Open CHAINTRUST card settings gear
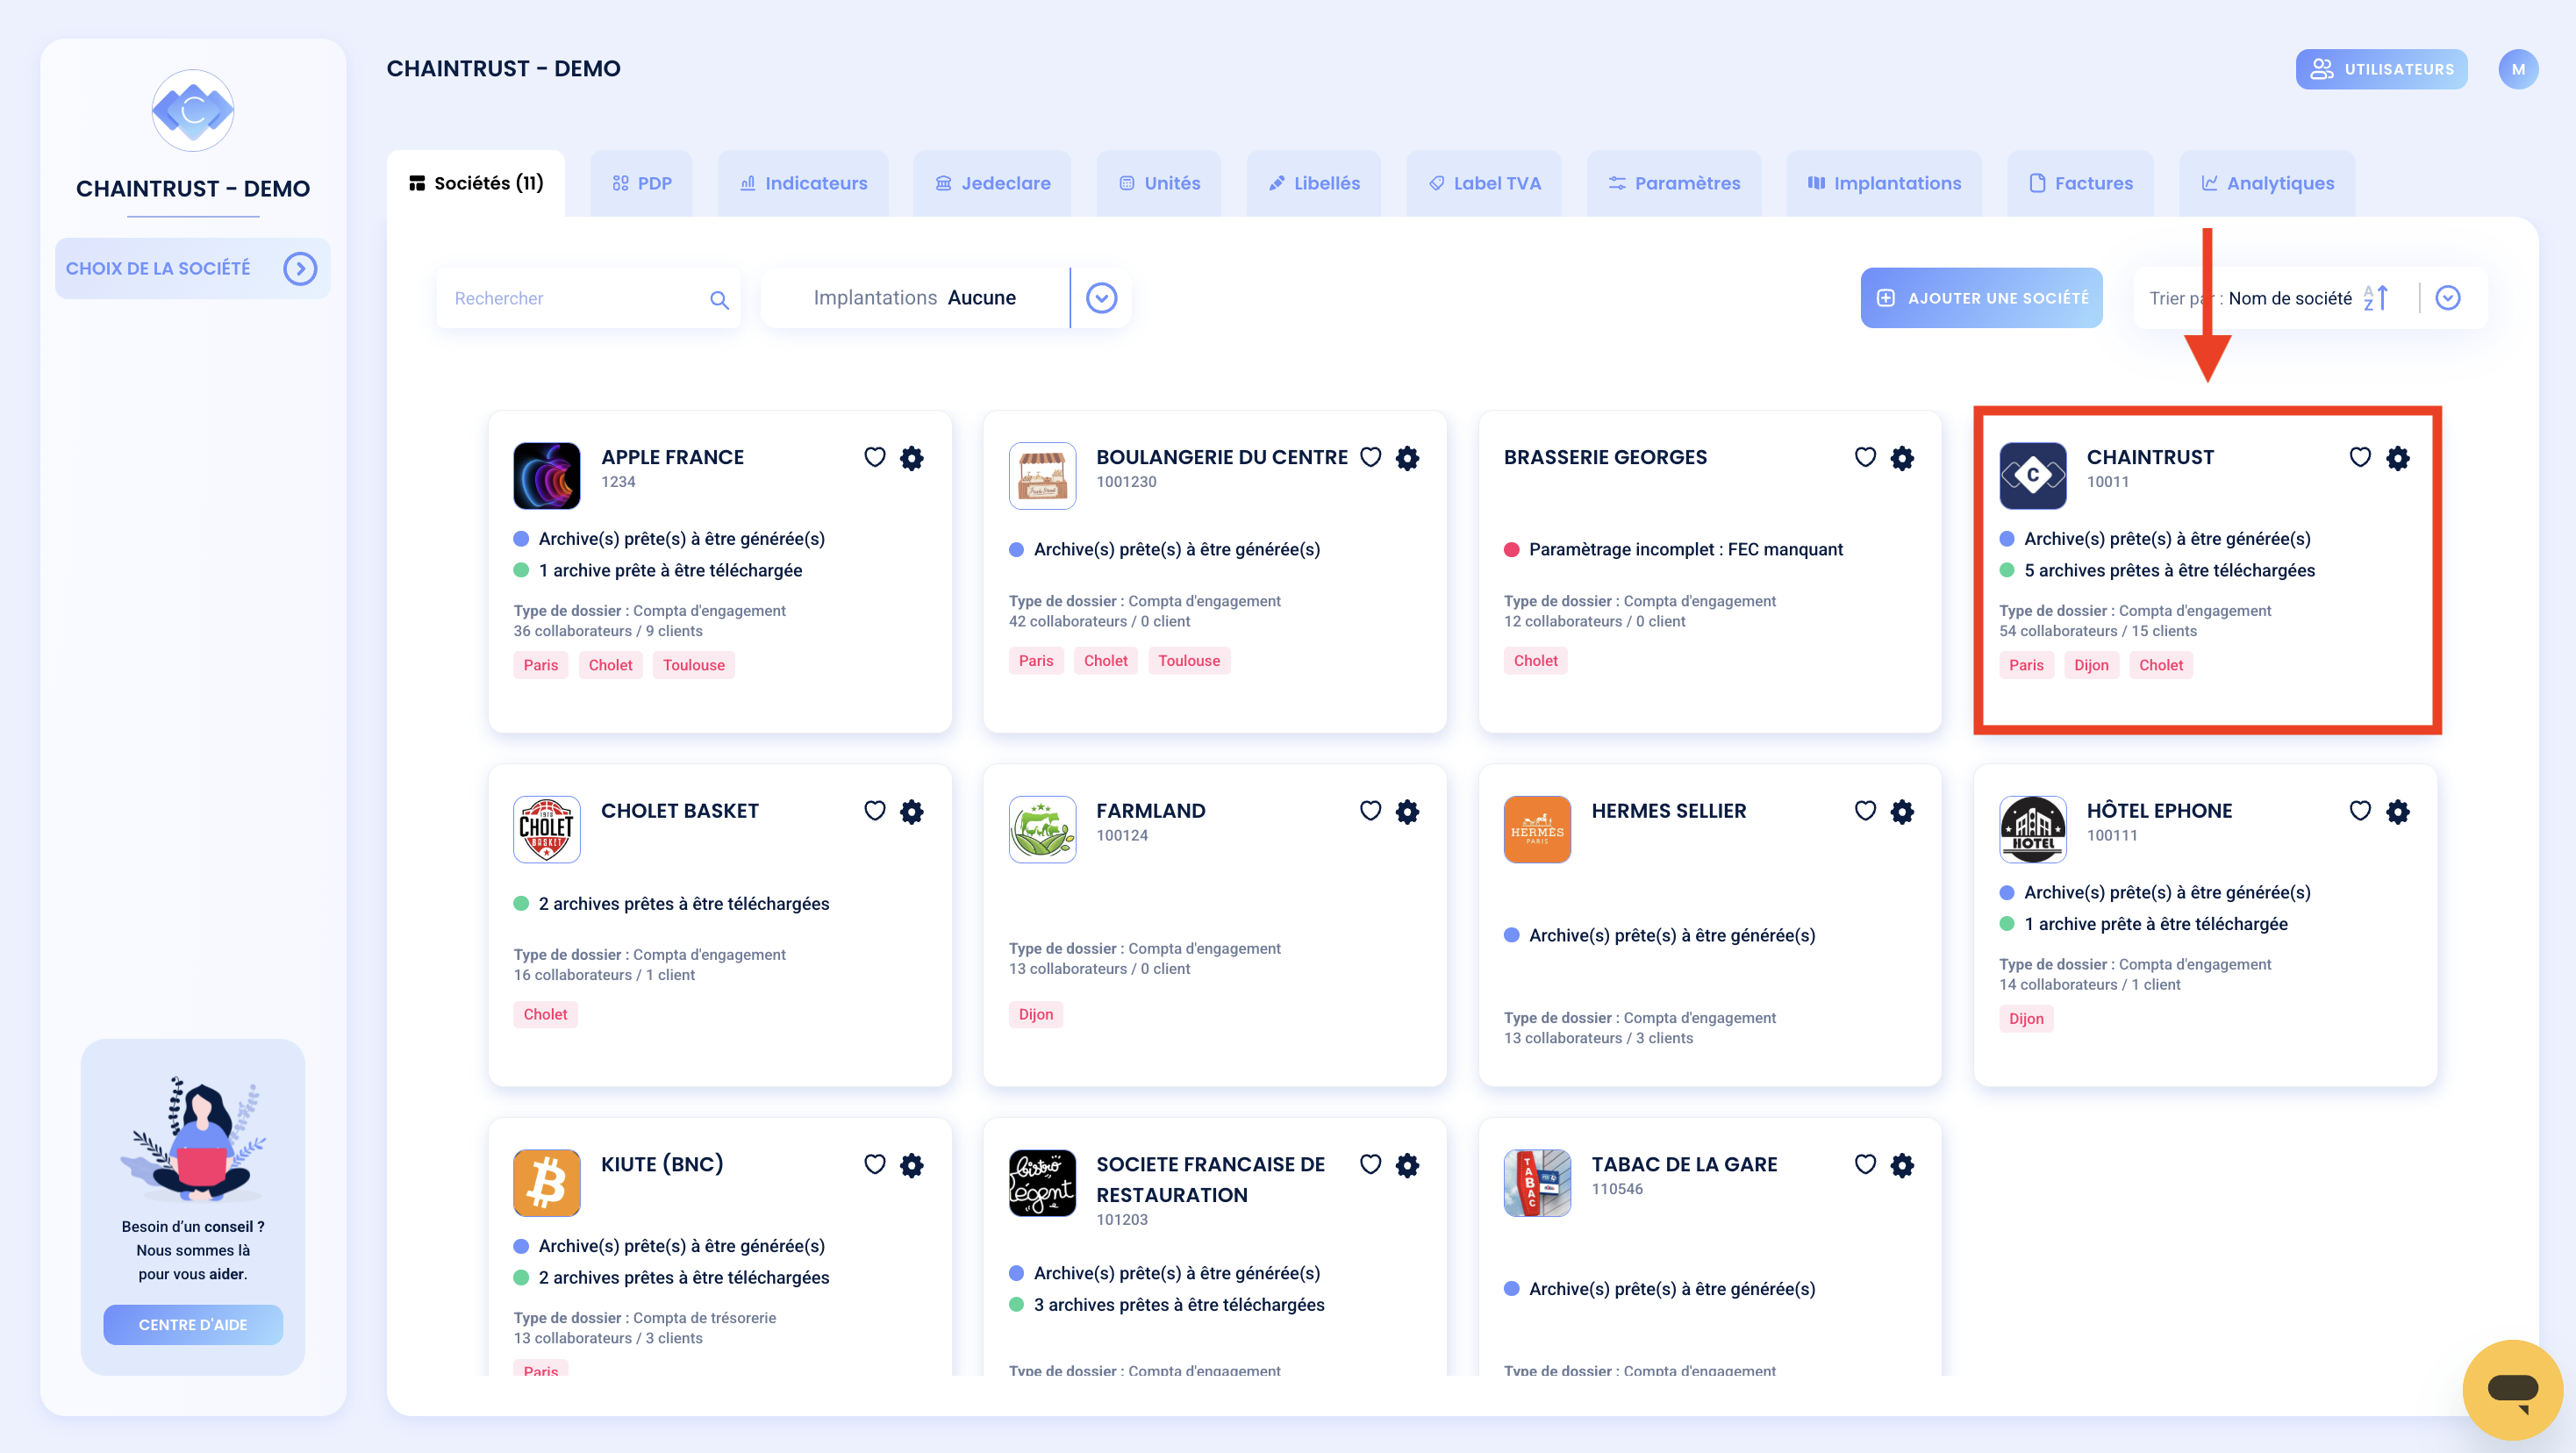 (2398, 458)
